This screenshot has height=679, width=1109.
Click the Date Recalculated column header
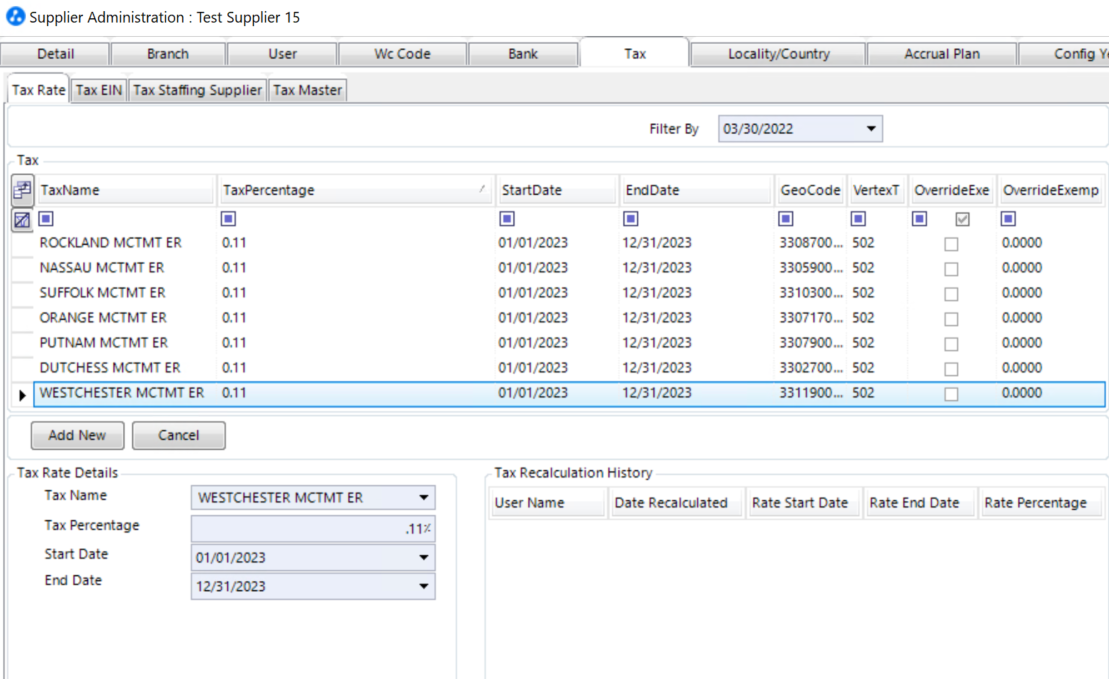(676, 503)
